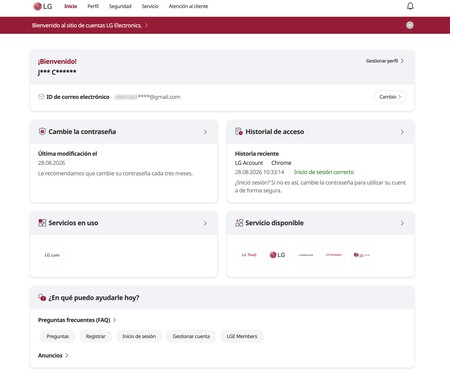450x376 pixels.
Task: Select the LG.com service icon
Action: tap(52, 255)
